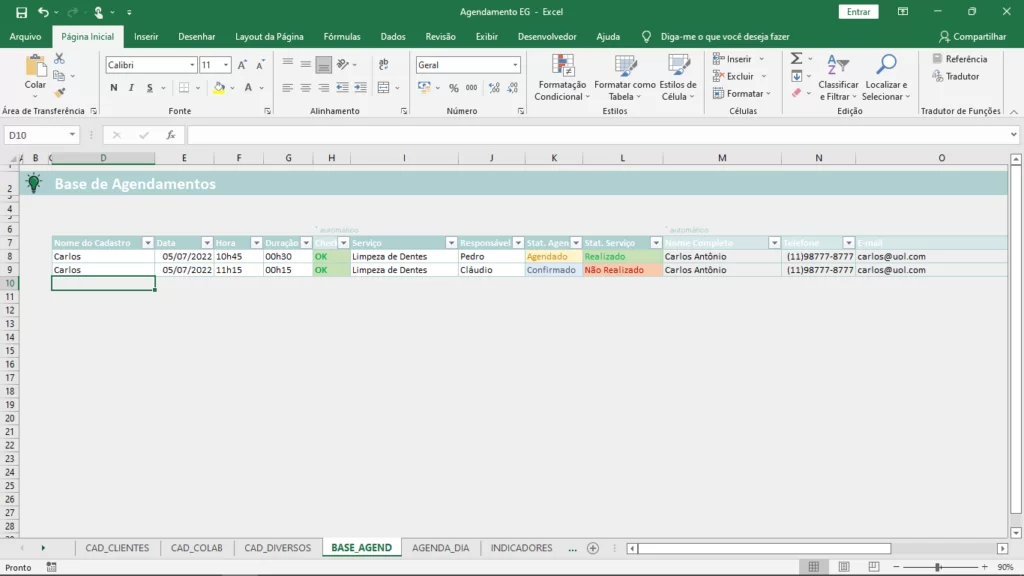
Task: Toggle Italic formatting
Action: pos(131,88)
